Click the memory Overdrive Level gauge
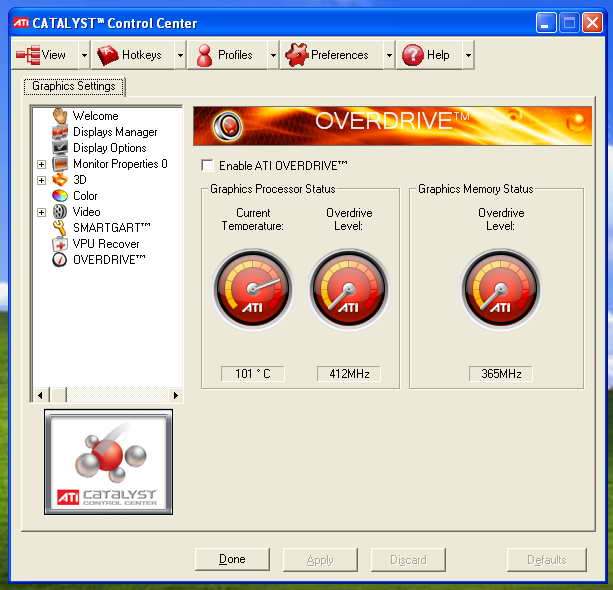Viewport: 613px width, 590px height. (501, 289)
